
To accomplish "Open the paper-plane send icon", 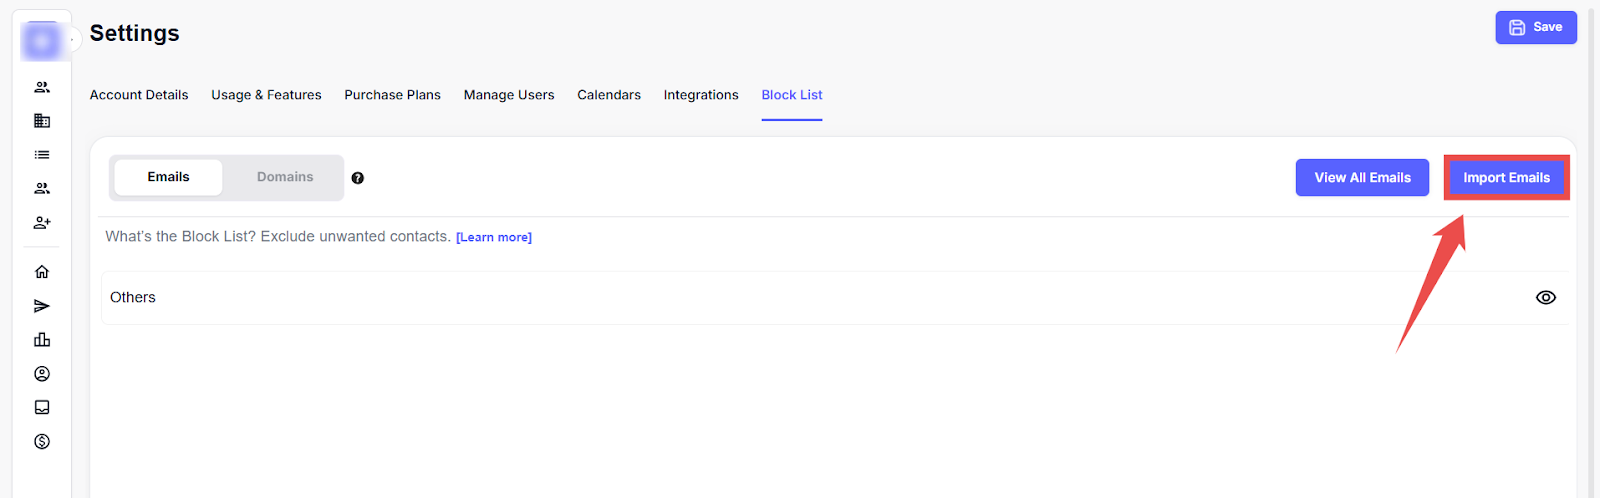I will (x=42, y=306).
